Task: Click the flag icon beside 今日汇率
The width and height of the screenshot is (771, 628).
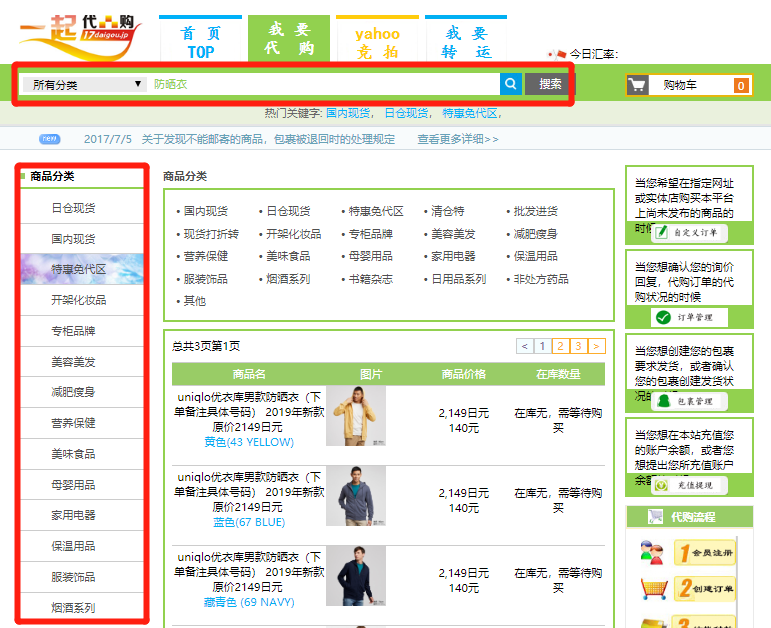Action: tap(557, 54)
